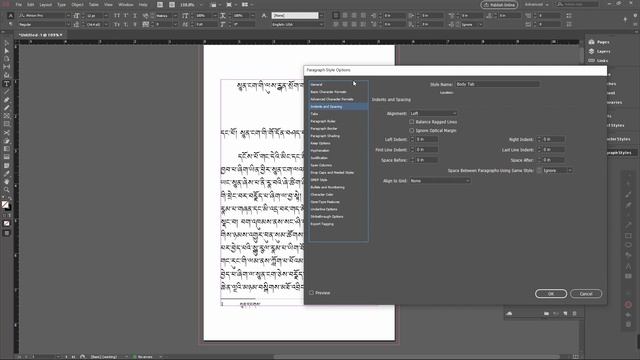
Task: Click OK in Paragraph Style Options
Action: (x=551, y=293)
